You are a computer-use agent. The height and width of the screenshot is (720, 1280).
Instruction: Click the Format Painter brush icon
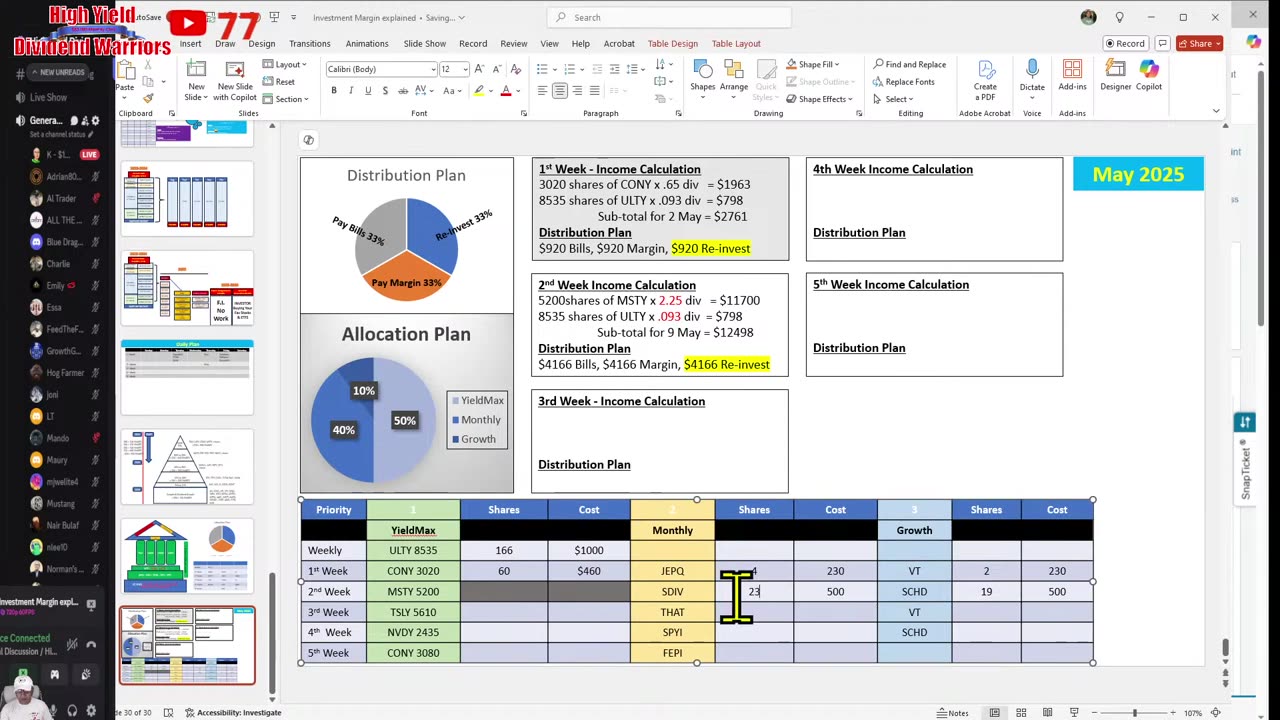pyautogui.click(x=148, y=98)
